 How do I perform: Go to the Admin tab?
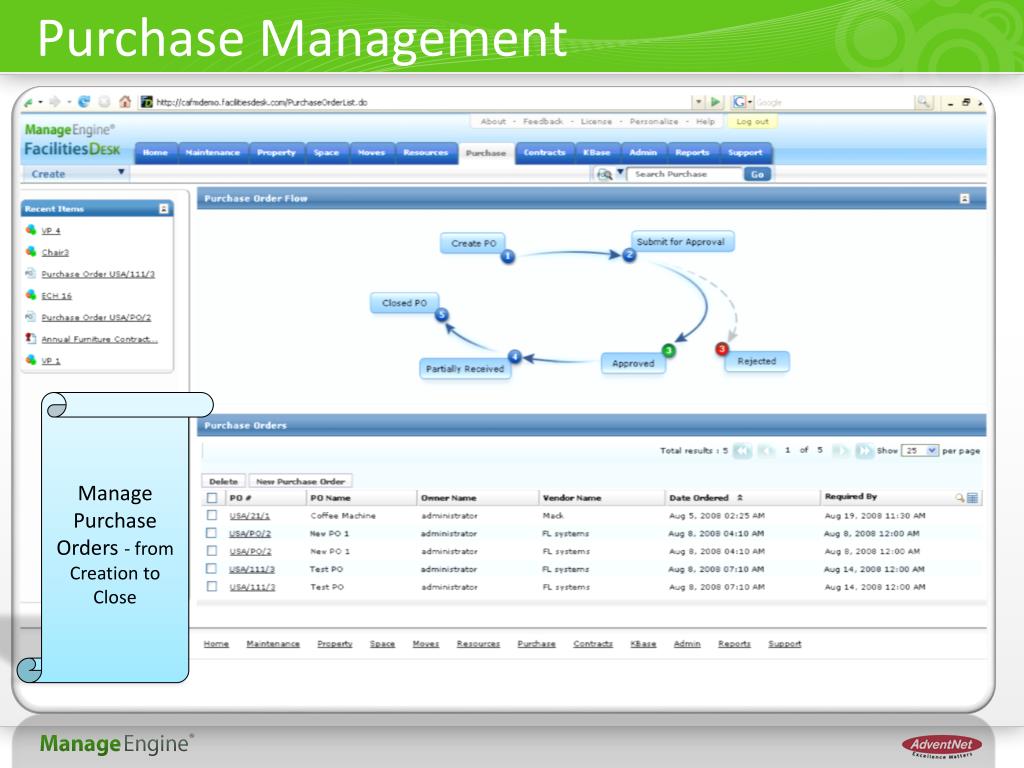tap(643, 153)
